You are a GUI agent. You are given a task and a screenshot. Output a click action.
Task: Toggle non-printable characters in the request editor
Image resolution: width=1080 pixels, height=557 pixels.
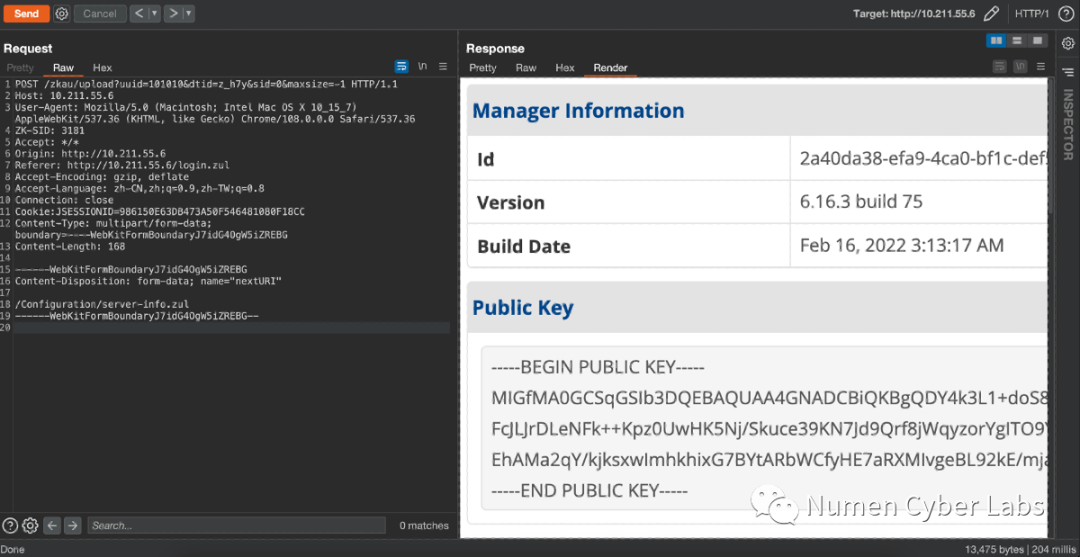coord(423,67)
